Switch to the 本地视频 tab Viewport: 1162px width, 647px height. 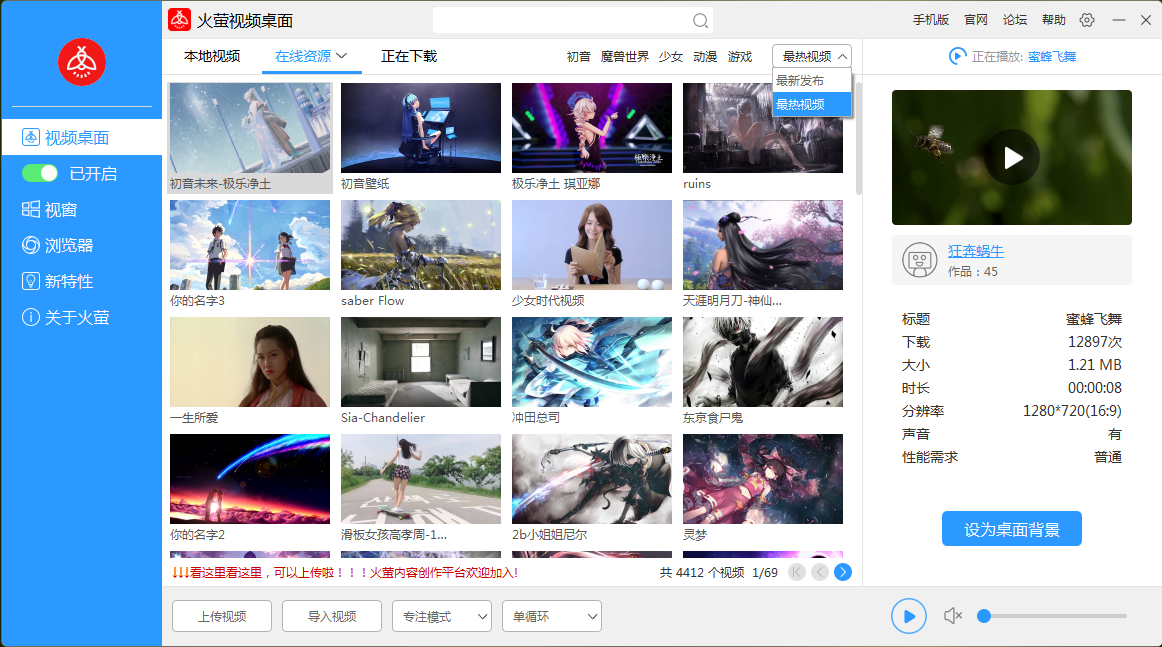coord(212,57)
